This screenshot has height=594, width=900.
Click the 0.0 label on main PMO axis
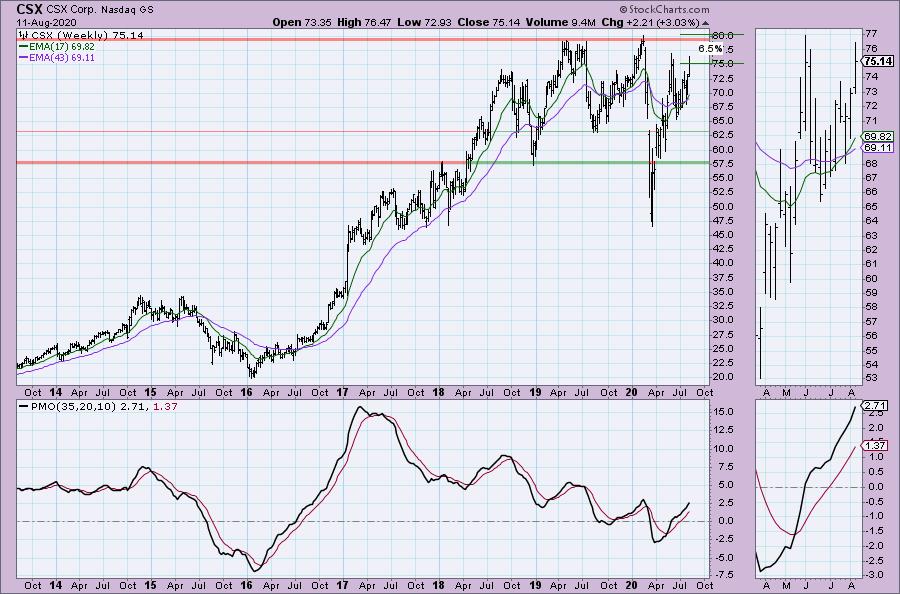coord(725,521)
